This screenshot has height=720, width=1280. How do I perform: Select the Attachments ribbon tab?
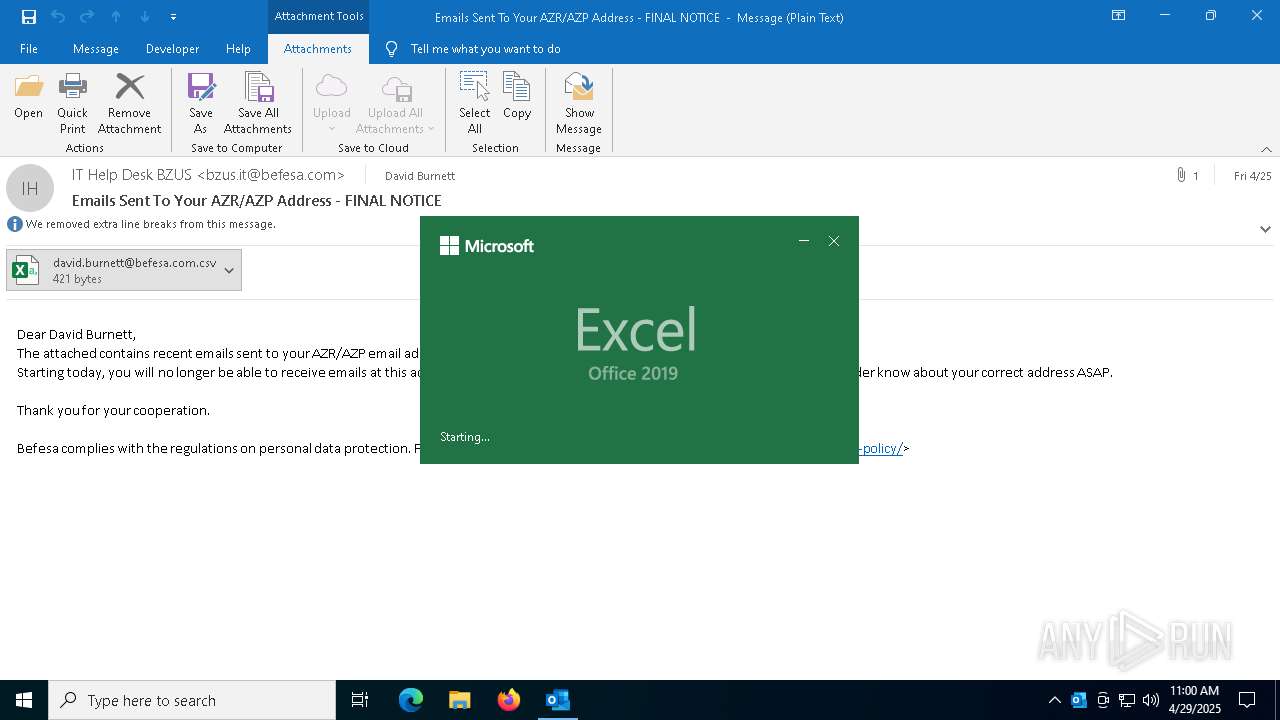[x=318, y=49]
